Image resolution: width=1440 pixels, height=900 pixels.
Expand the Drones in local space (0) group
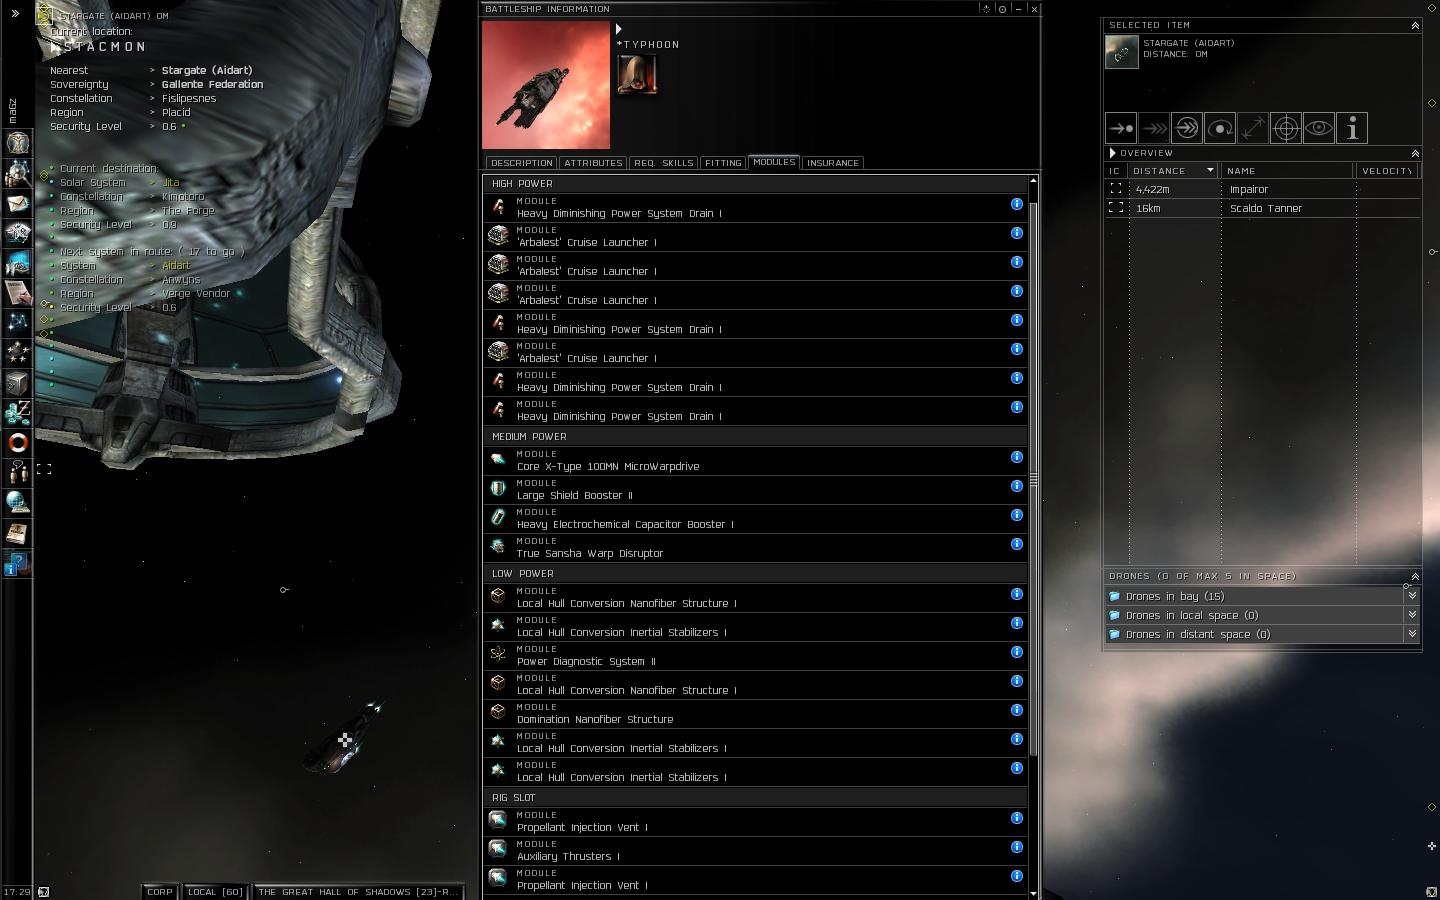1412,615
